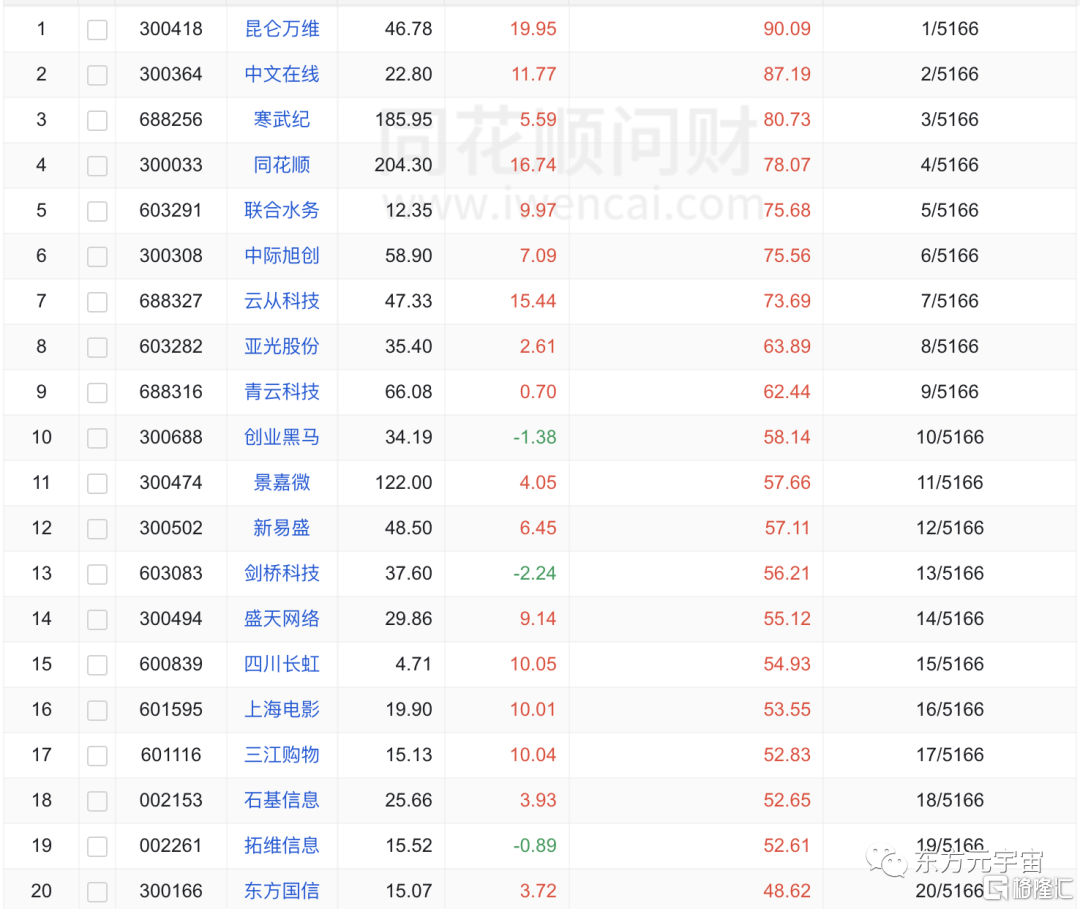Screen dimensions: 1080x909
Task: Click the 中文在线 stock name
Action: [282, 74]
